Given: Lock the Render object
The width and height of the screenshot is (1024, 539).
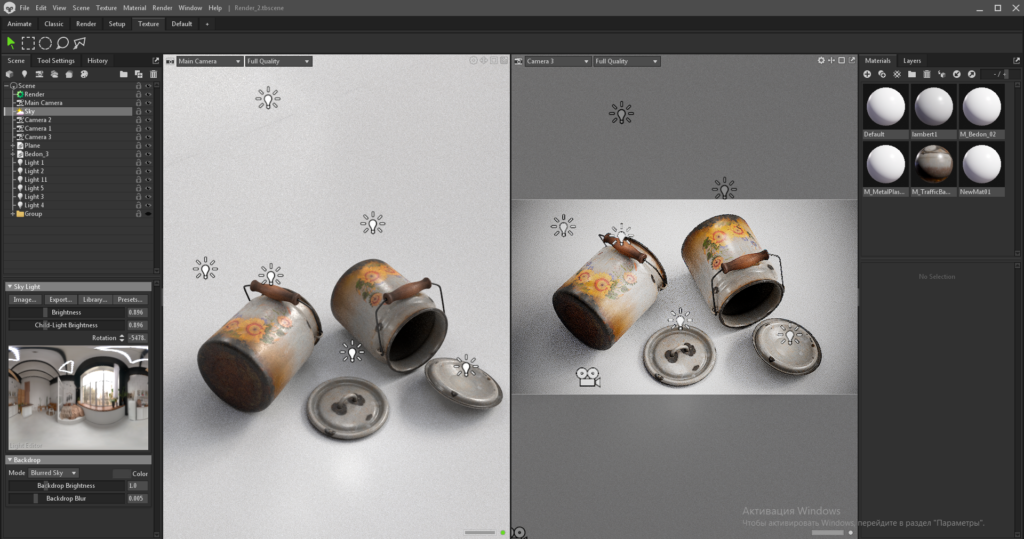Looking at the screenshot, I should click(138, 95).
